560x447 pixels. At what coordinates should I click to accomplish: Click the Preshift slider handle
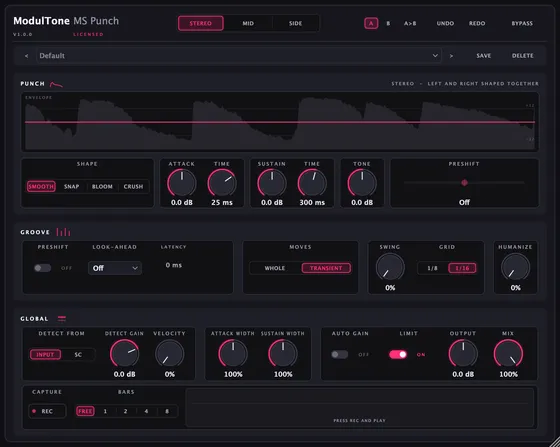click(x=464, y=182)
